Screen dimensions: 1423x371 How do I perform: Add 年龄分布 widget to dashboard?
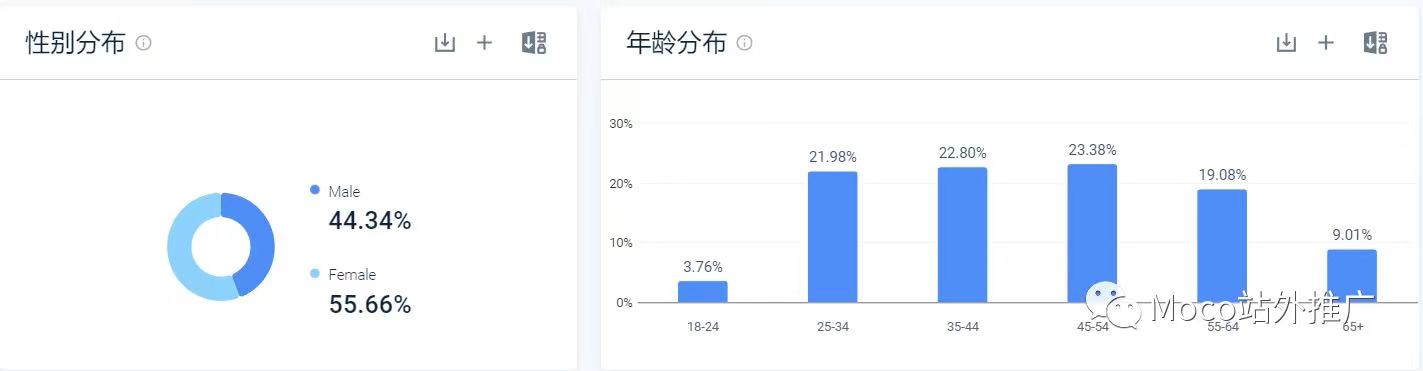coord(1326,43)
